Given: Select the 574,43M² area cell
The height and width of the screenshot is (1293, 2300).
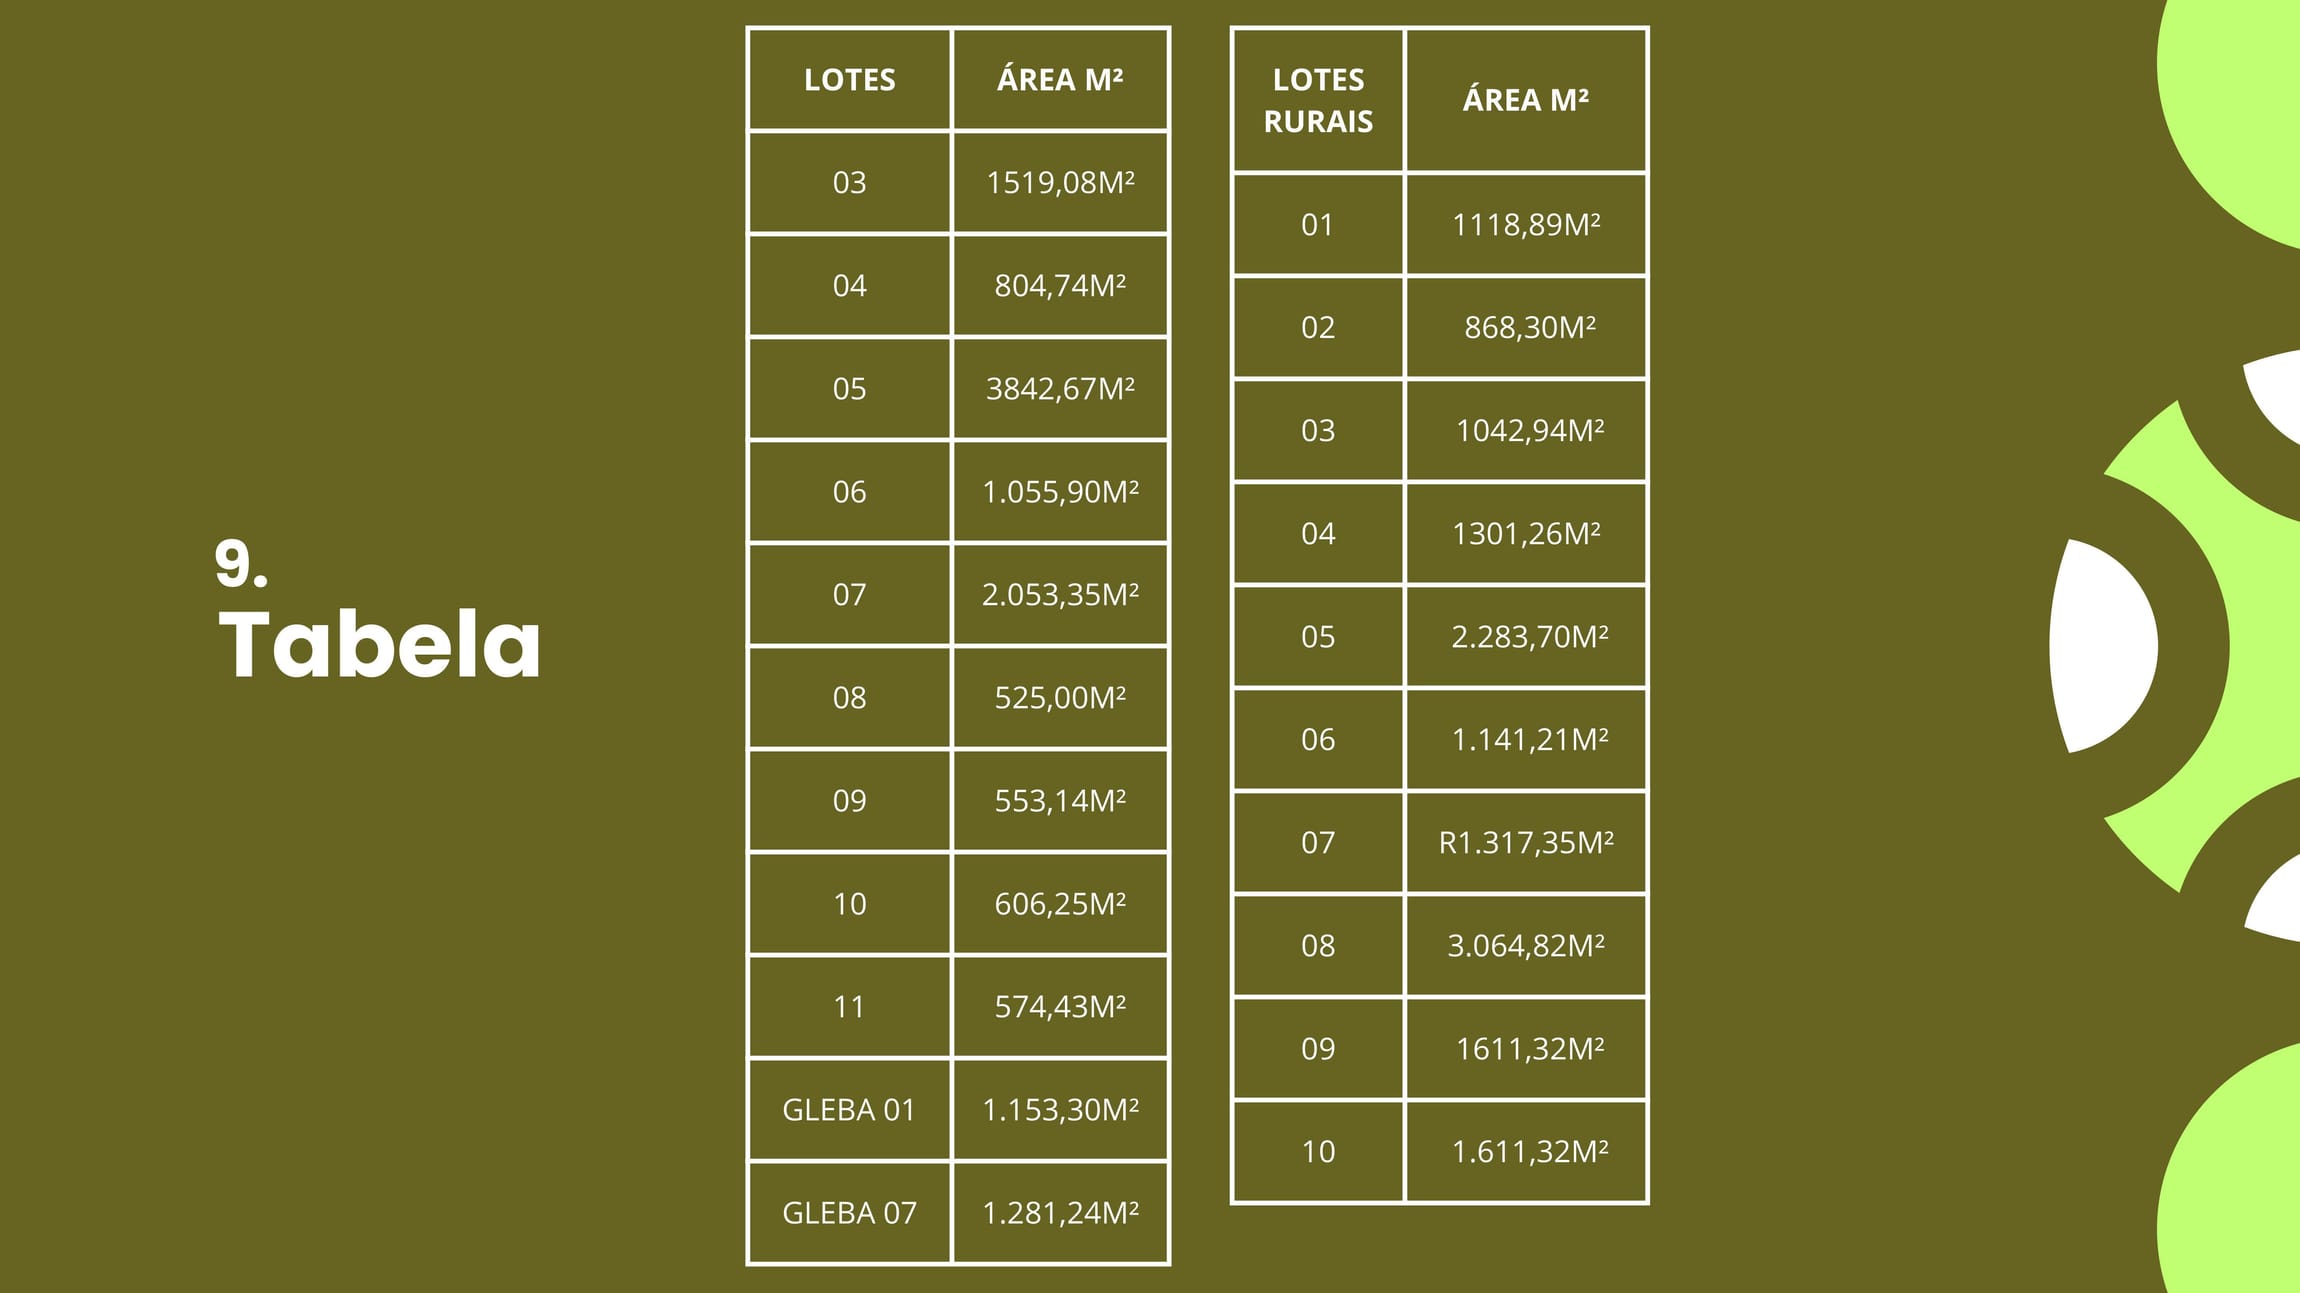Looking at the screenshot, I should click(1060, 1007).
